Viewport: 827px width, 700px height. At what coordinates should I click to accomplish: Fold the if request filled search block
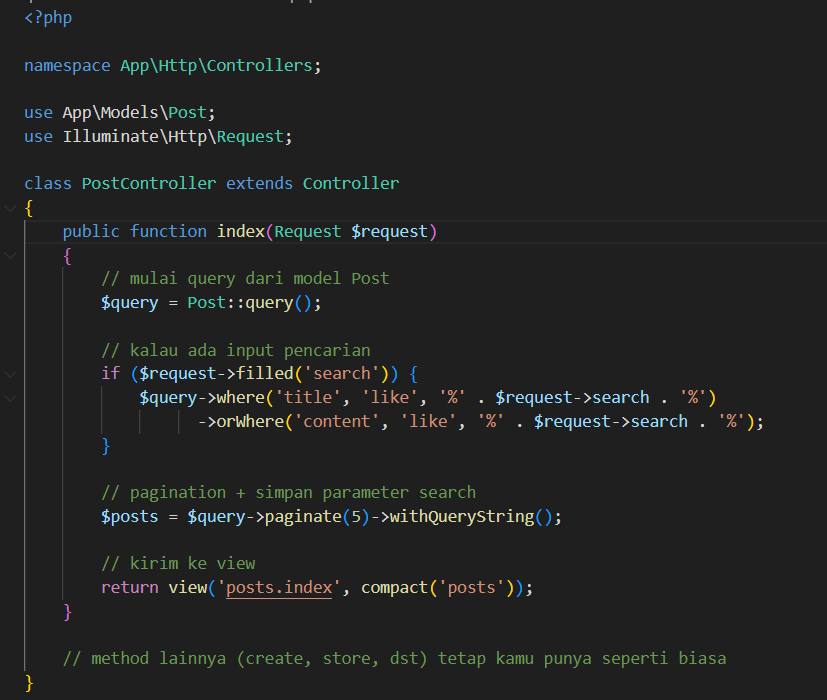pos(10,374)
